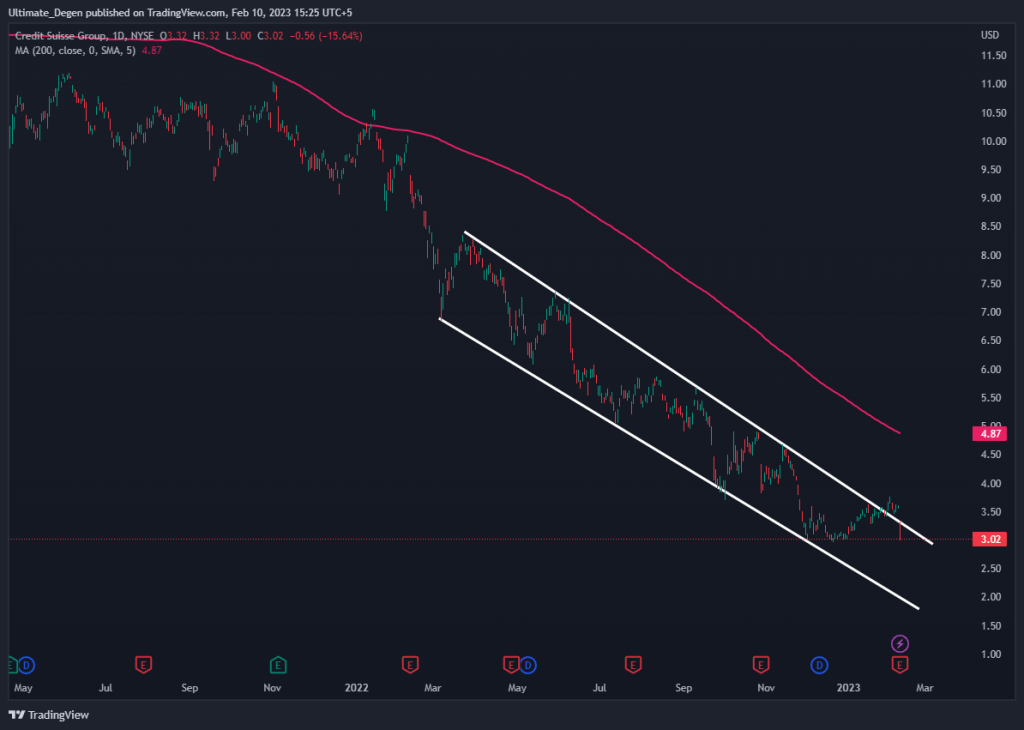Click the 1.50 price axis label
Viewport: 1024px width, 730px height.
click(x=991, y=626)
